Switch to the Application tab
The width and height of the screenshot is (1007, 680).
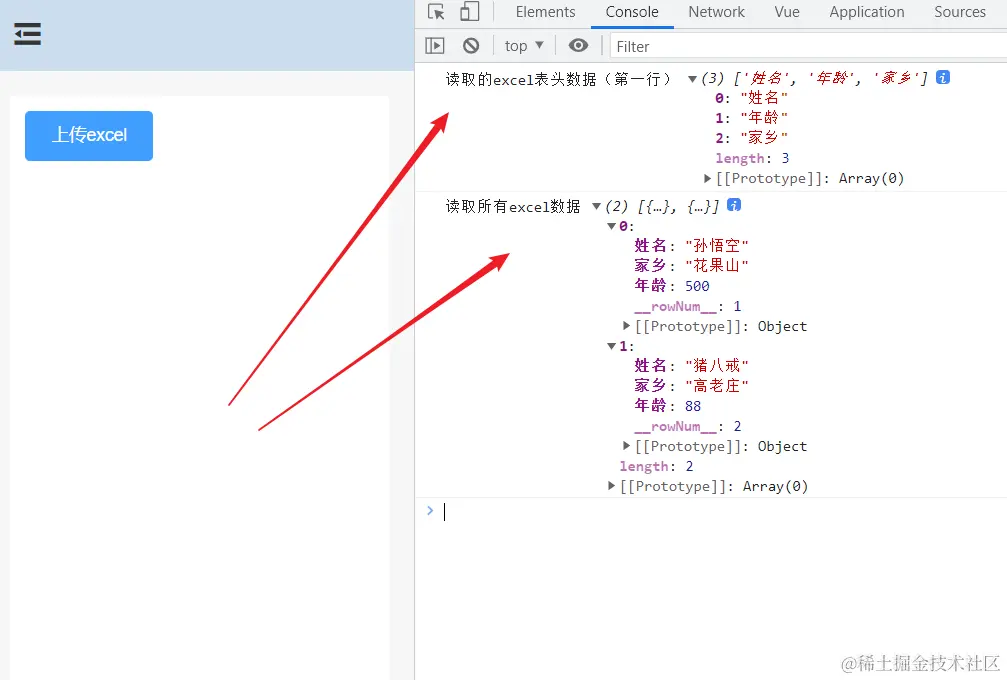(x=866, y=12)
